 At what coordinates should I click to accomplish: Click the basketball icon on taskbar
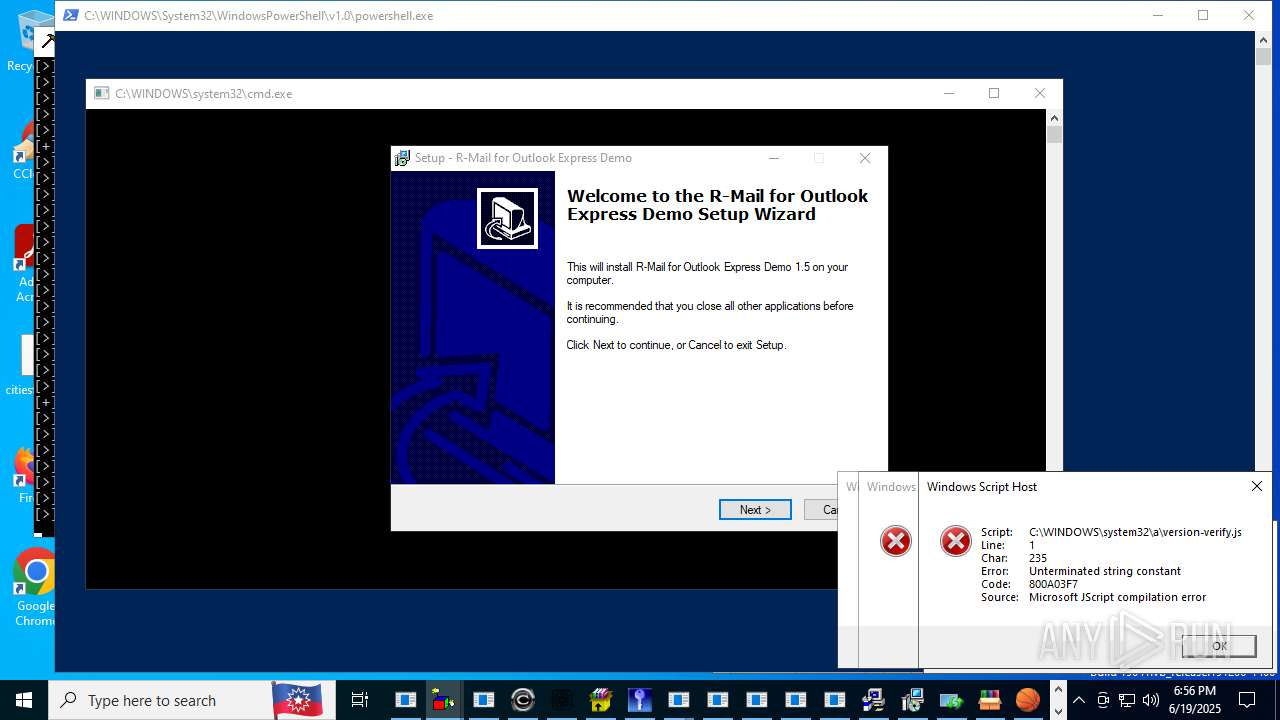tap(1028, 700)
